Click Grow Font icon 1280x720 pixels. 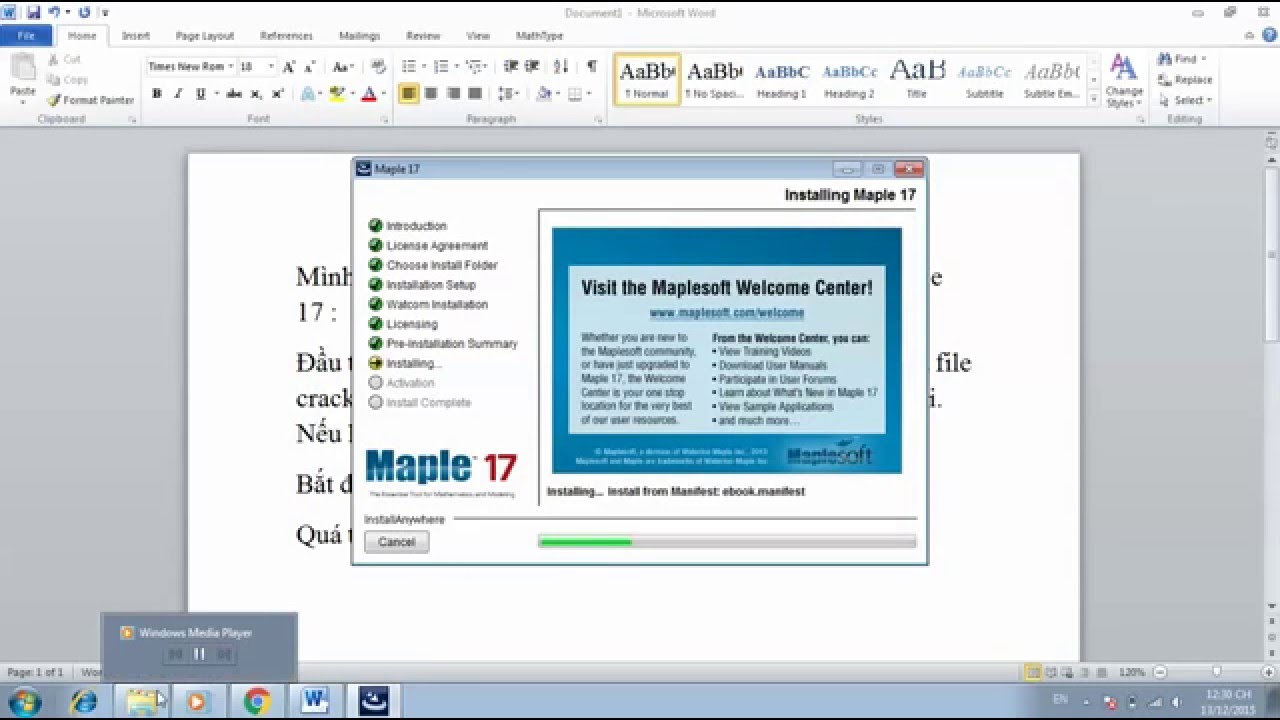[x=288, y=67]
